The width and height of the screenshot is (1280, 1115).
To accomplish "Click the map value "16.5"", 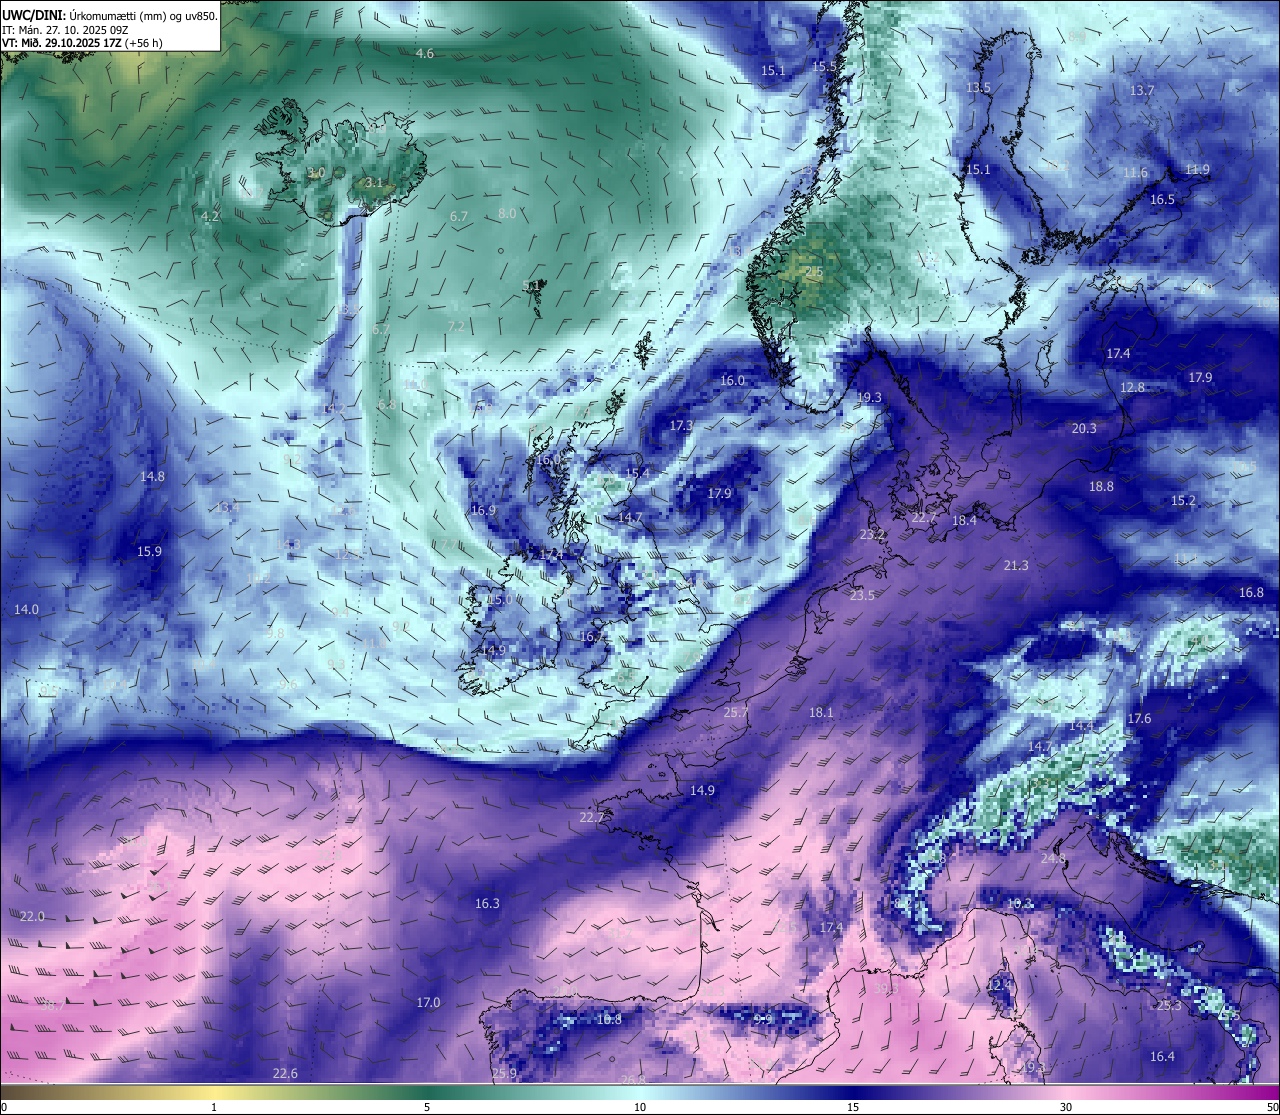I will click(1162, 200).
